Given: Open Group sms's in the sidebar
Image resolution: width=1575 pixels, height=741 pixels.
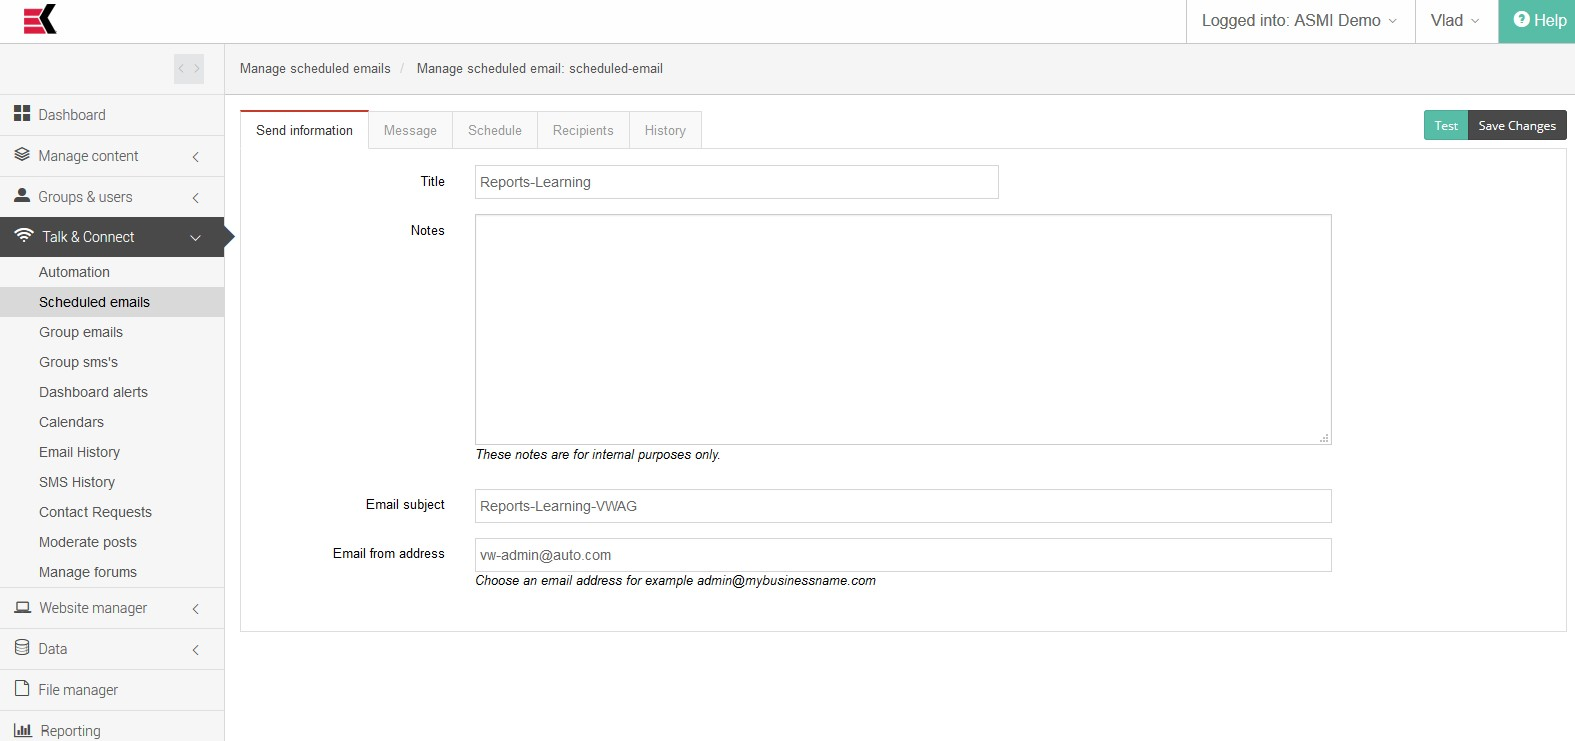Looking at the screenshot, I should [x=112, y=362].
